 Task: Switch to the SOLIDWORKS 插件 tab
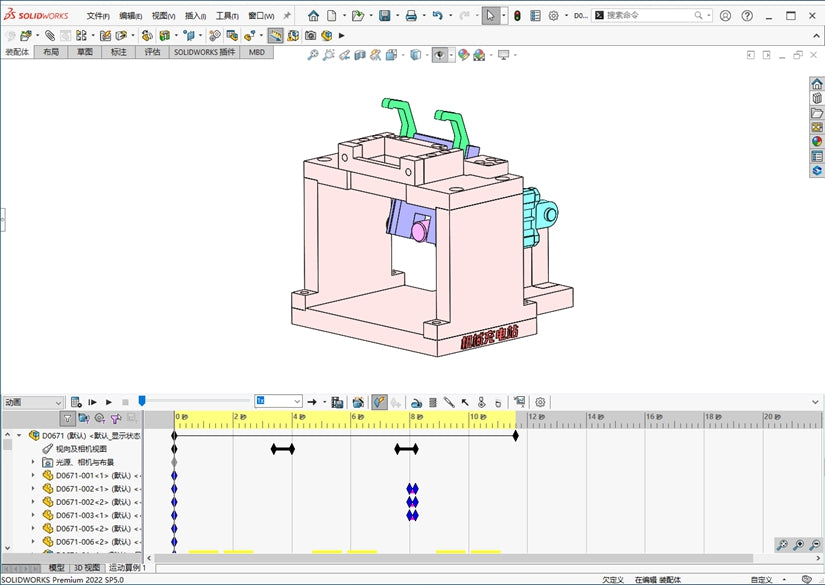pyautogui.click(x=204, y=52)
